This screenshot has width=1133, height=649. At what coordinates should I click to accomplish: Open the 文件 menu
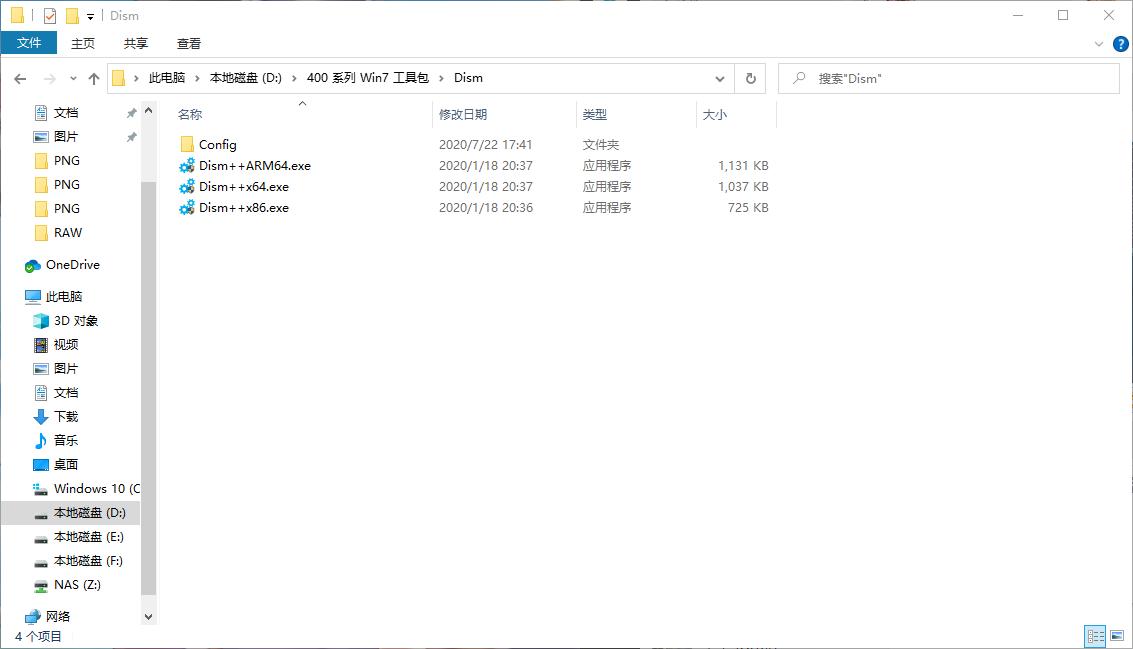[x=30, y=43]
